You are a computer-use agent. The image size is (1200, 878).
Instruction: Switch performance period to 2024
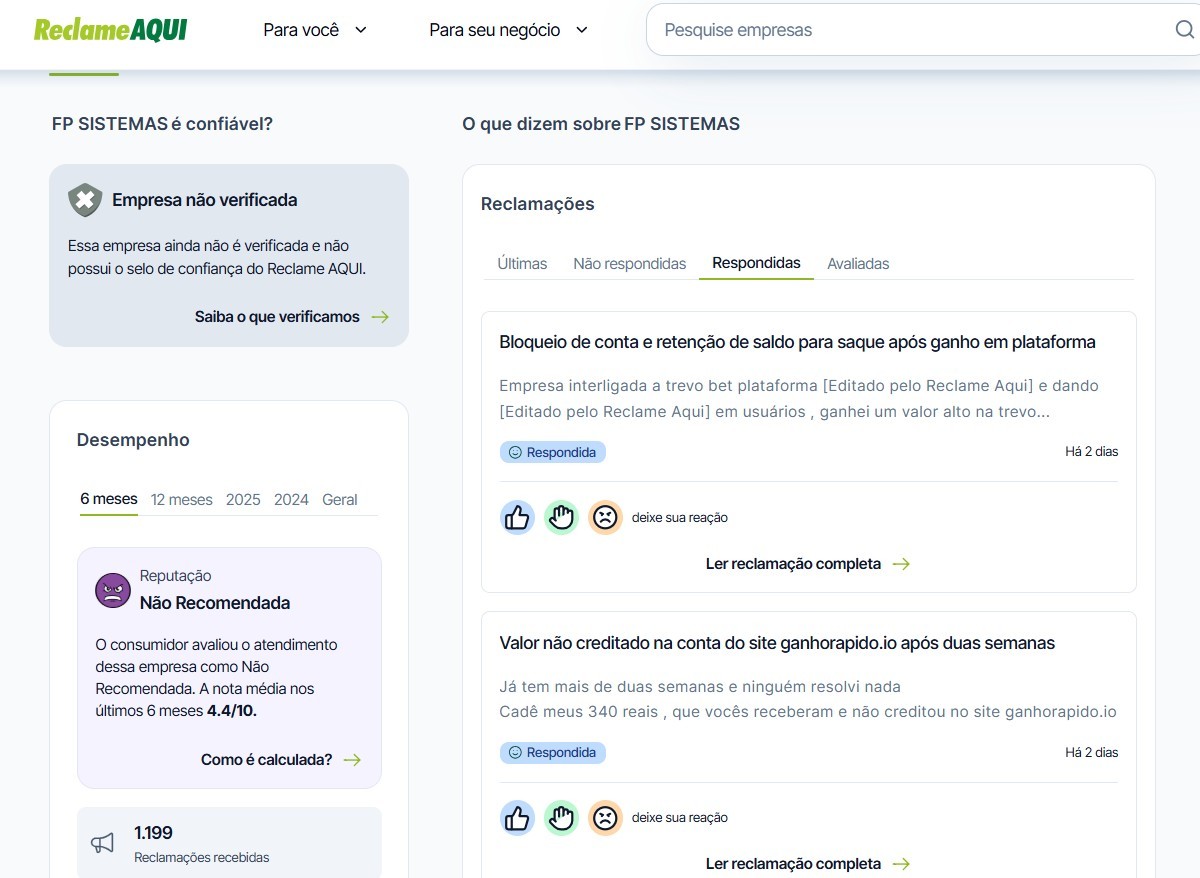coord(291,500)
